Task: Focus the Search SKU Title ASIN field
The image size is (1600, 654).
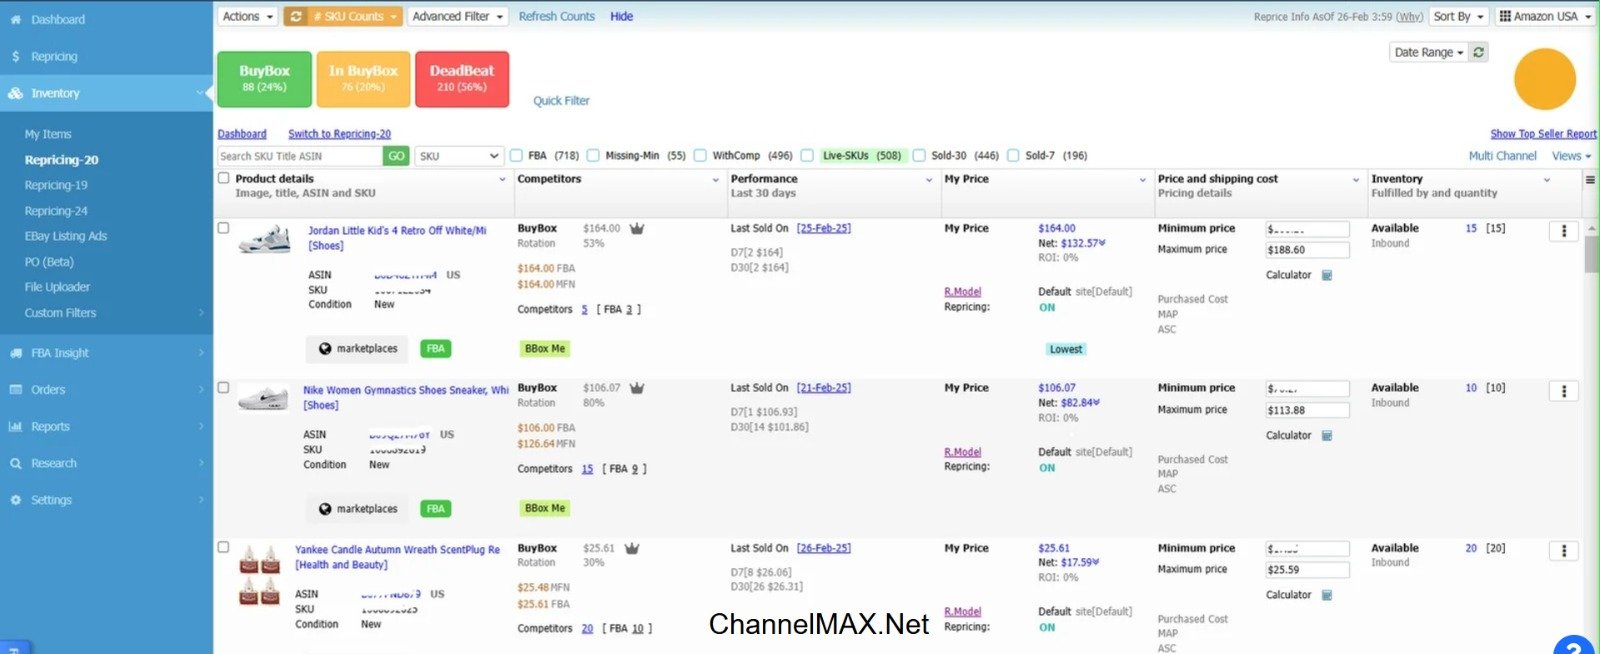Action: pyautogui.click(x=300, y=156)
